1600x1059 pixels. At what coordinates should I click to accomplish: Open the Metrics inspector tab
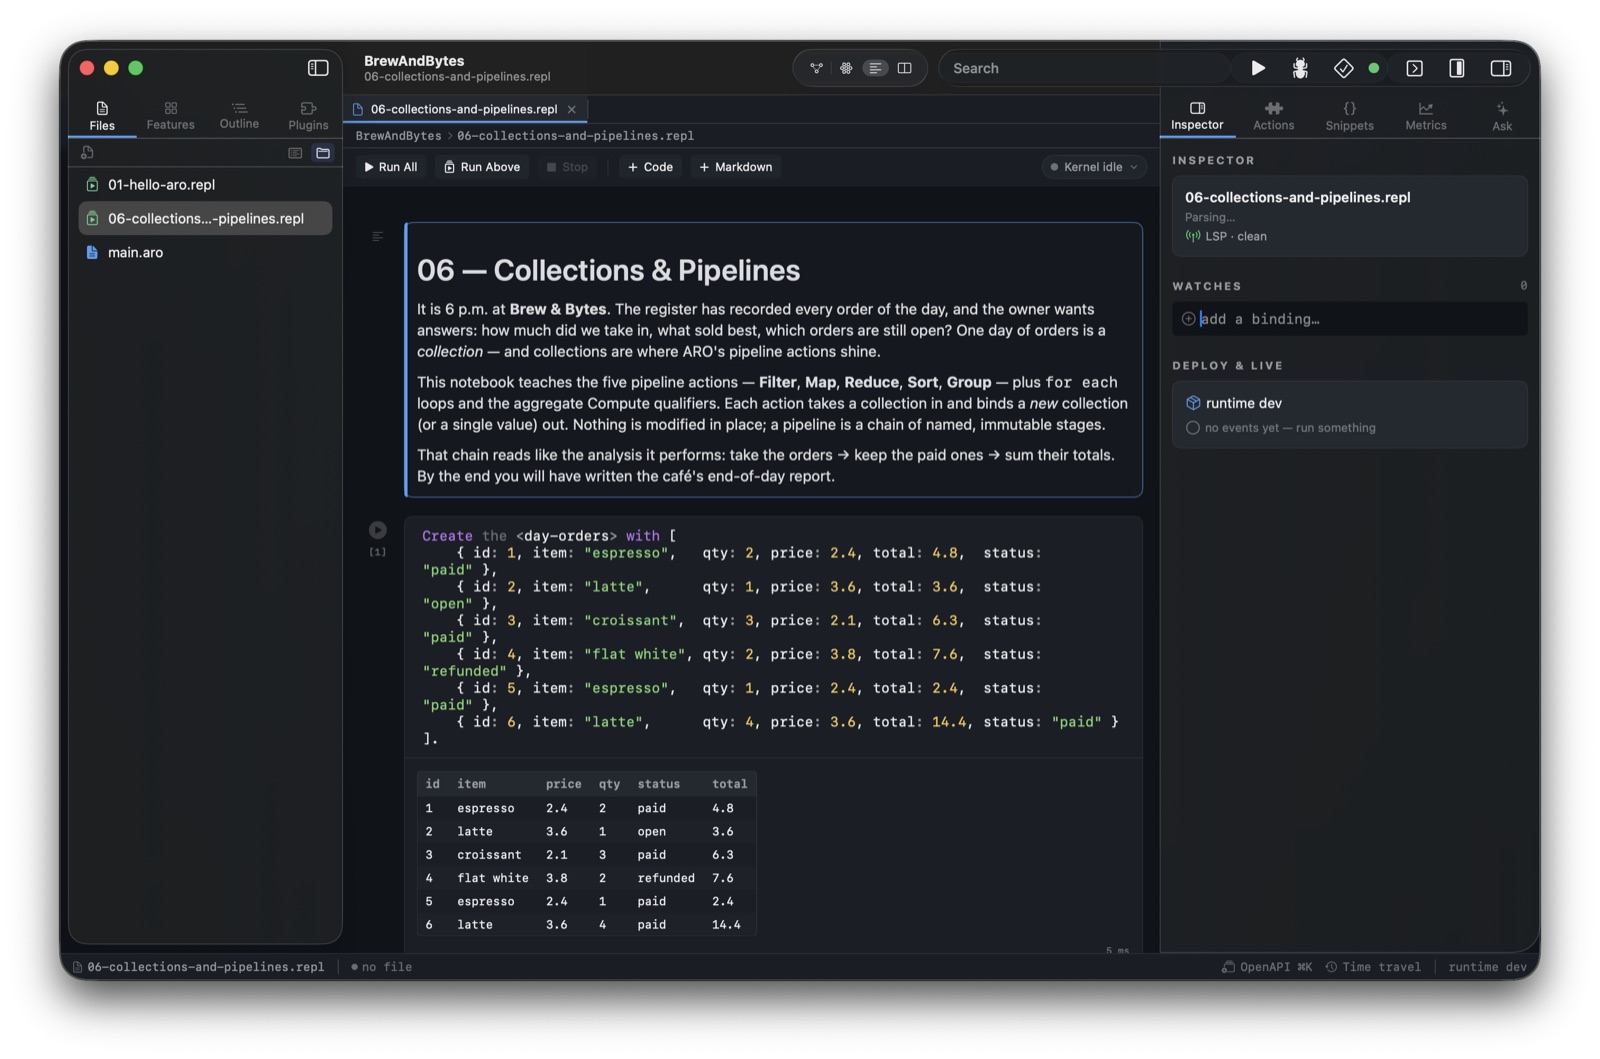(x=1425, y=116)
